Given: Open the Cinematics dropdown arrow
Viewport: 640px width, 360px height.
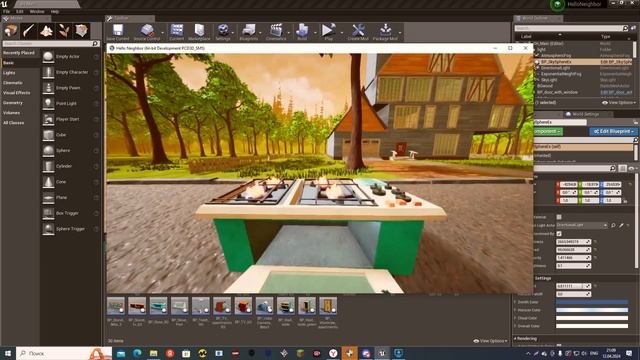Looking at the screenshot, I should pos(289,33).
